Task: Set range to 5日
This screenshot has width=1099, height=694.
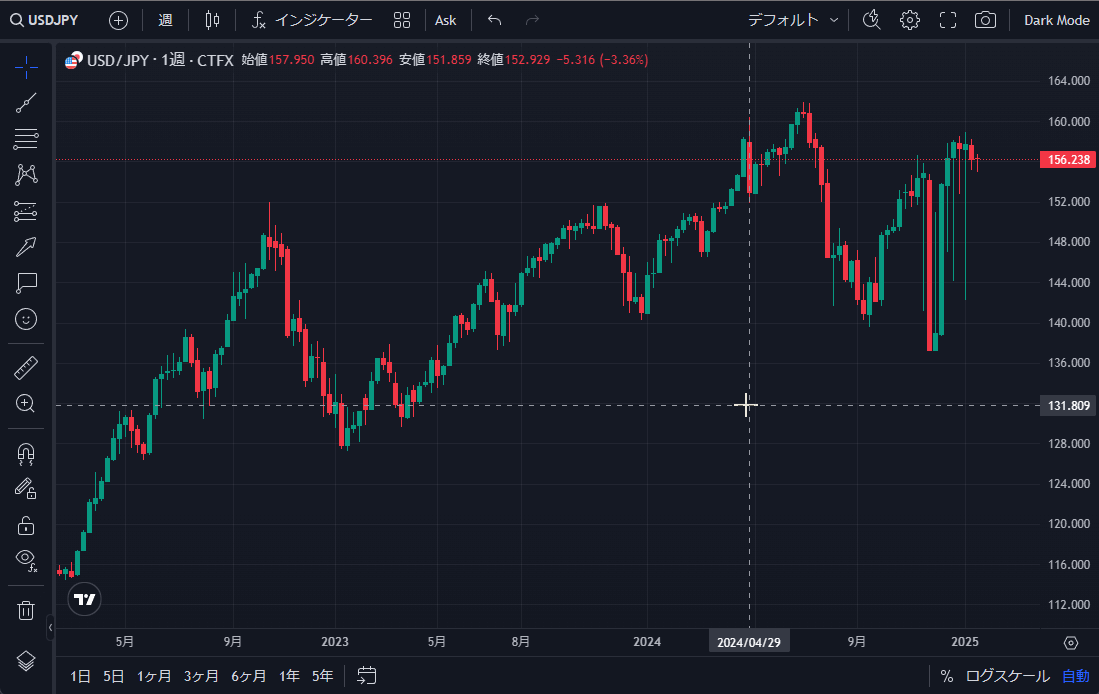Action: (x=114, y=676)
